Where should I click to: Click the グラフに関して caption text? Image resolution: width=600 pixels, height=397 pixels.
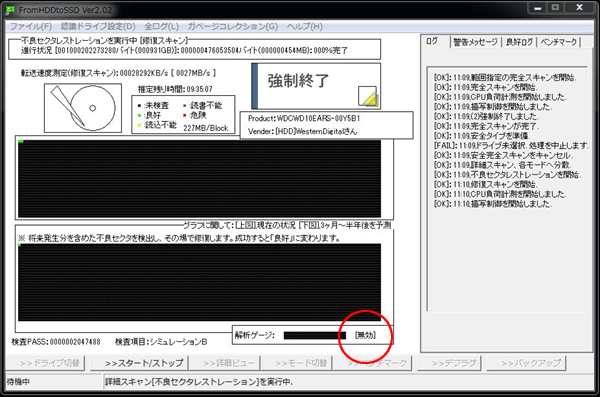[286, 225]
